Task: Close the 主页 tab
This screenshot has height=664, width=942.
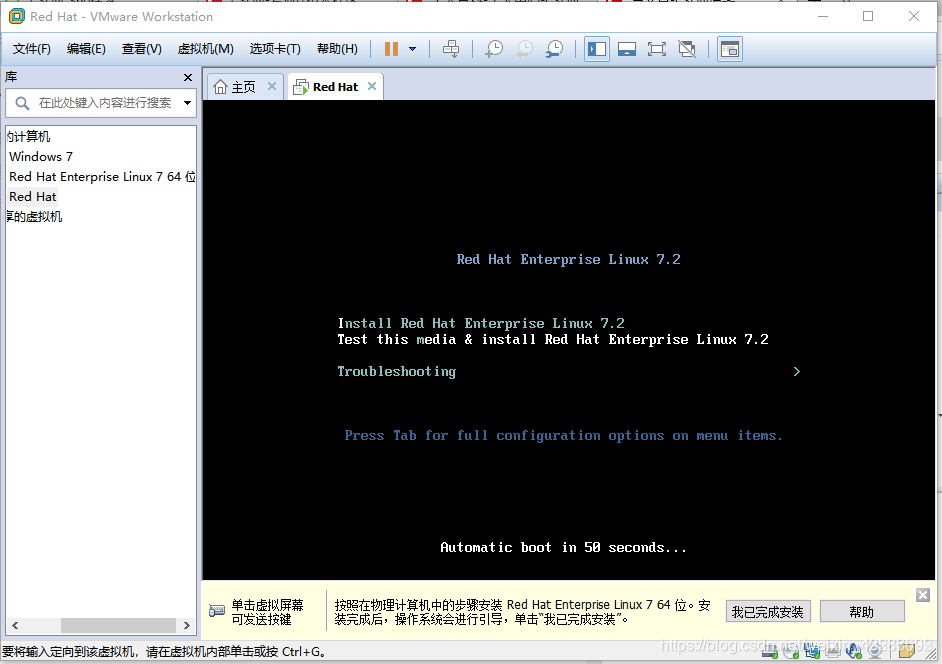Action: click(x=272, y=86)
